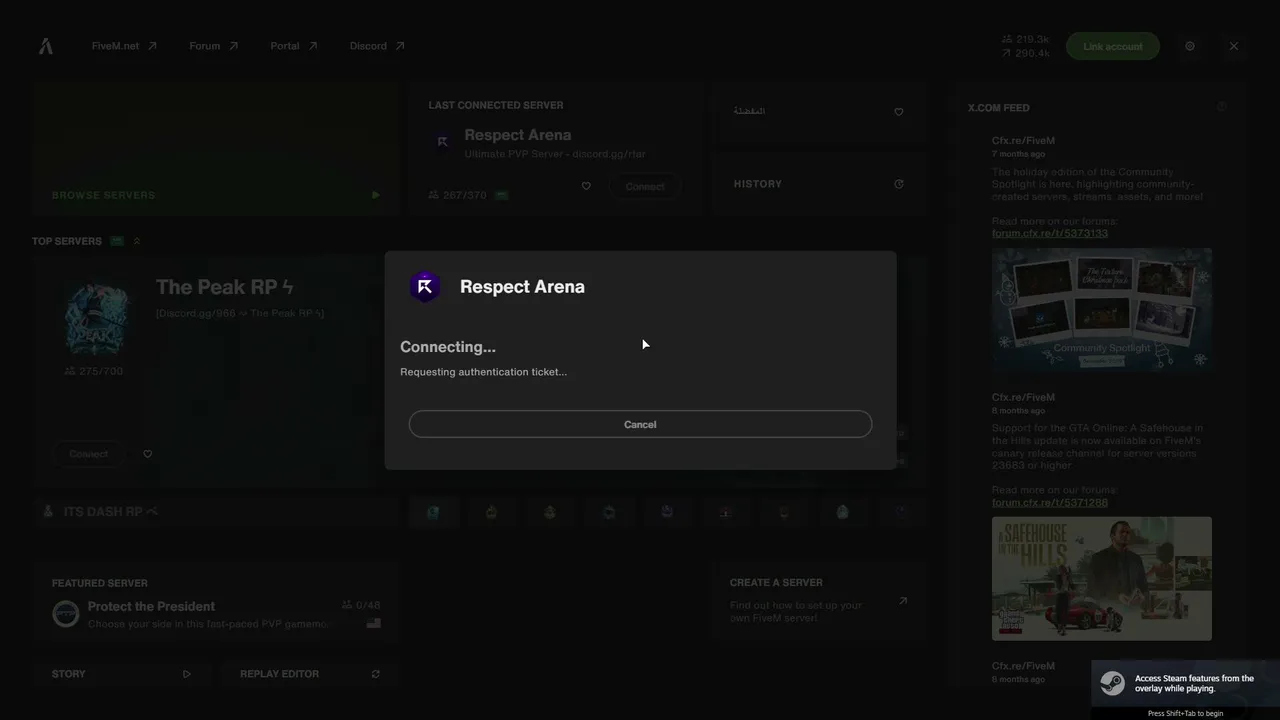Click the Top Servers country flag badge
The height and width of the screenshot is (720, 1280).
117,241
